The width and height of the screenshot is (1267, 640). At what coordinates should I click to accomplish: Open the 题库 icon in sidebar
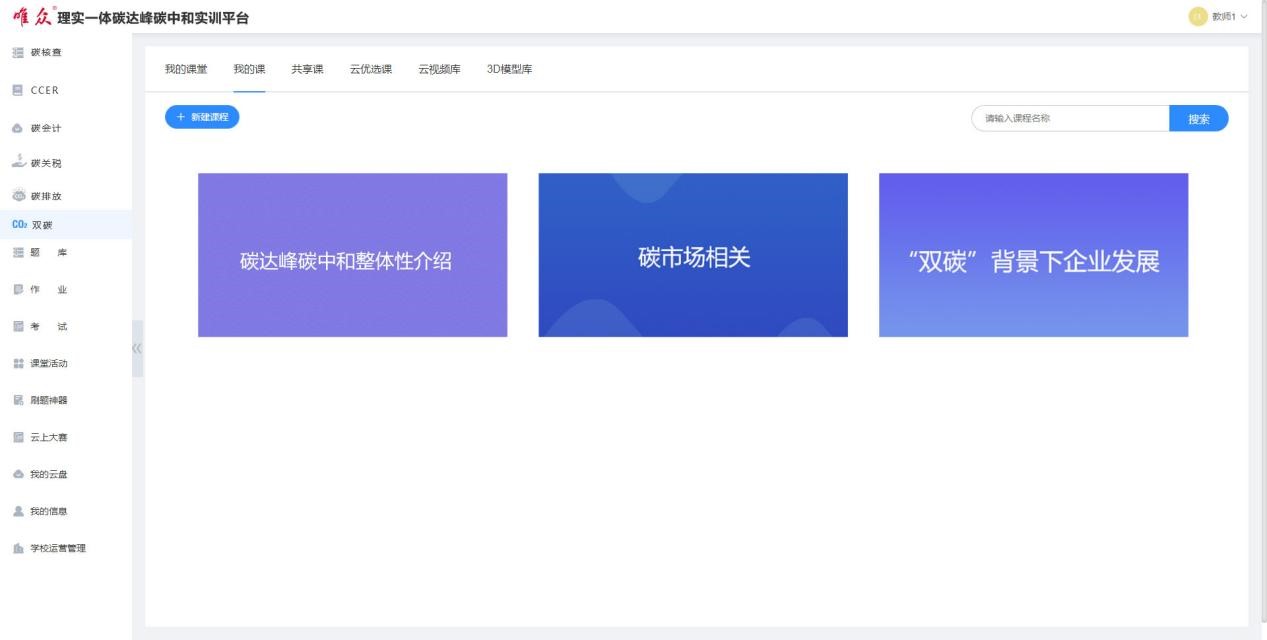pyautogui.click(x=18, y=253)
